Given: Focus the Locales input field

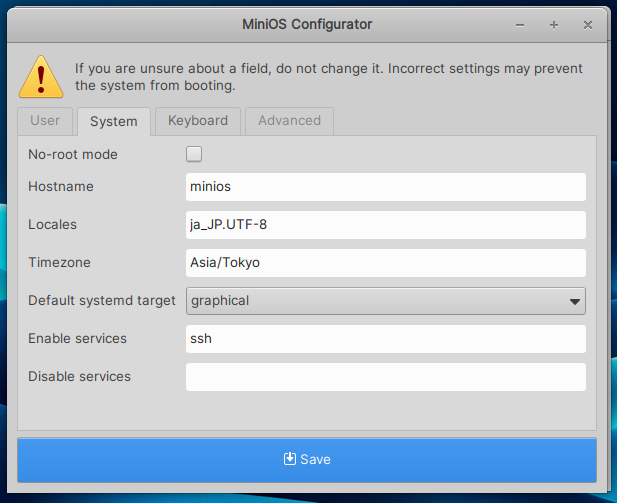Looking at the screenshot, I should point(385,225).
